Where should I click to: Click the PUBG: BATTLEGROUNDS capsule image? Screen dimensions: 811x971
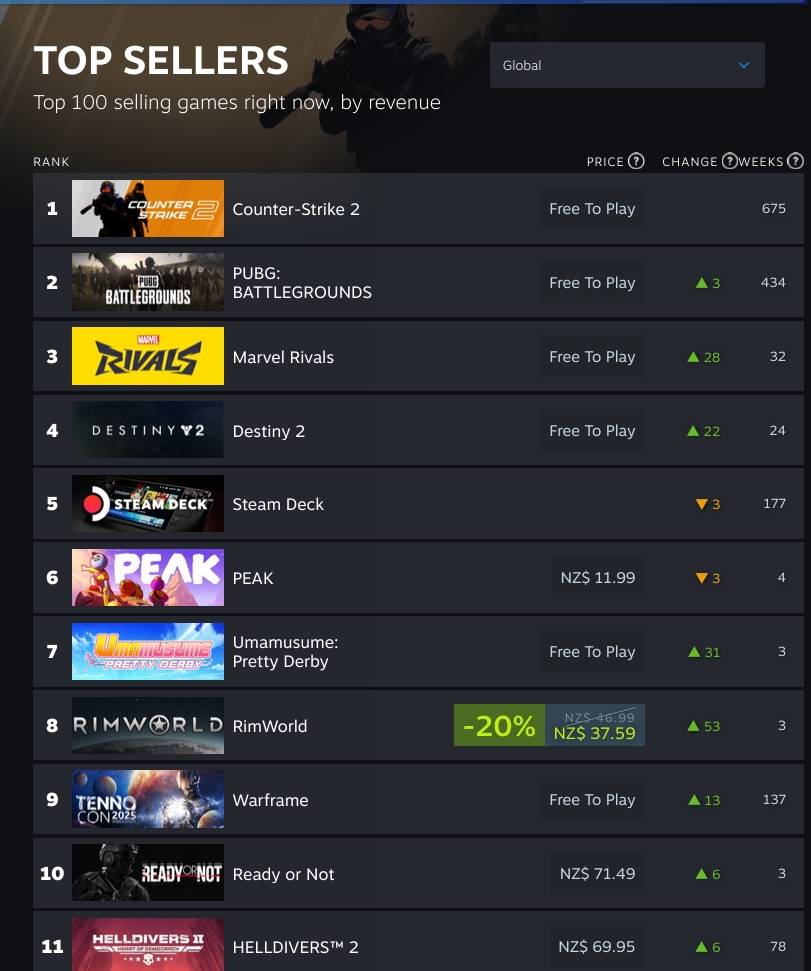point(148,282)
